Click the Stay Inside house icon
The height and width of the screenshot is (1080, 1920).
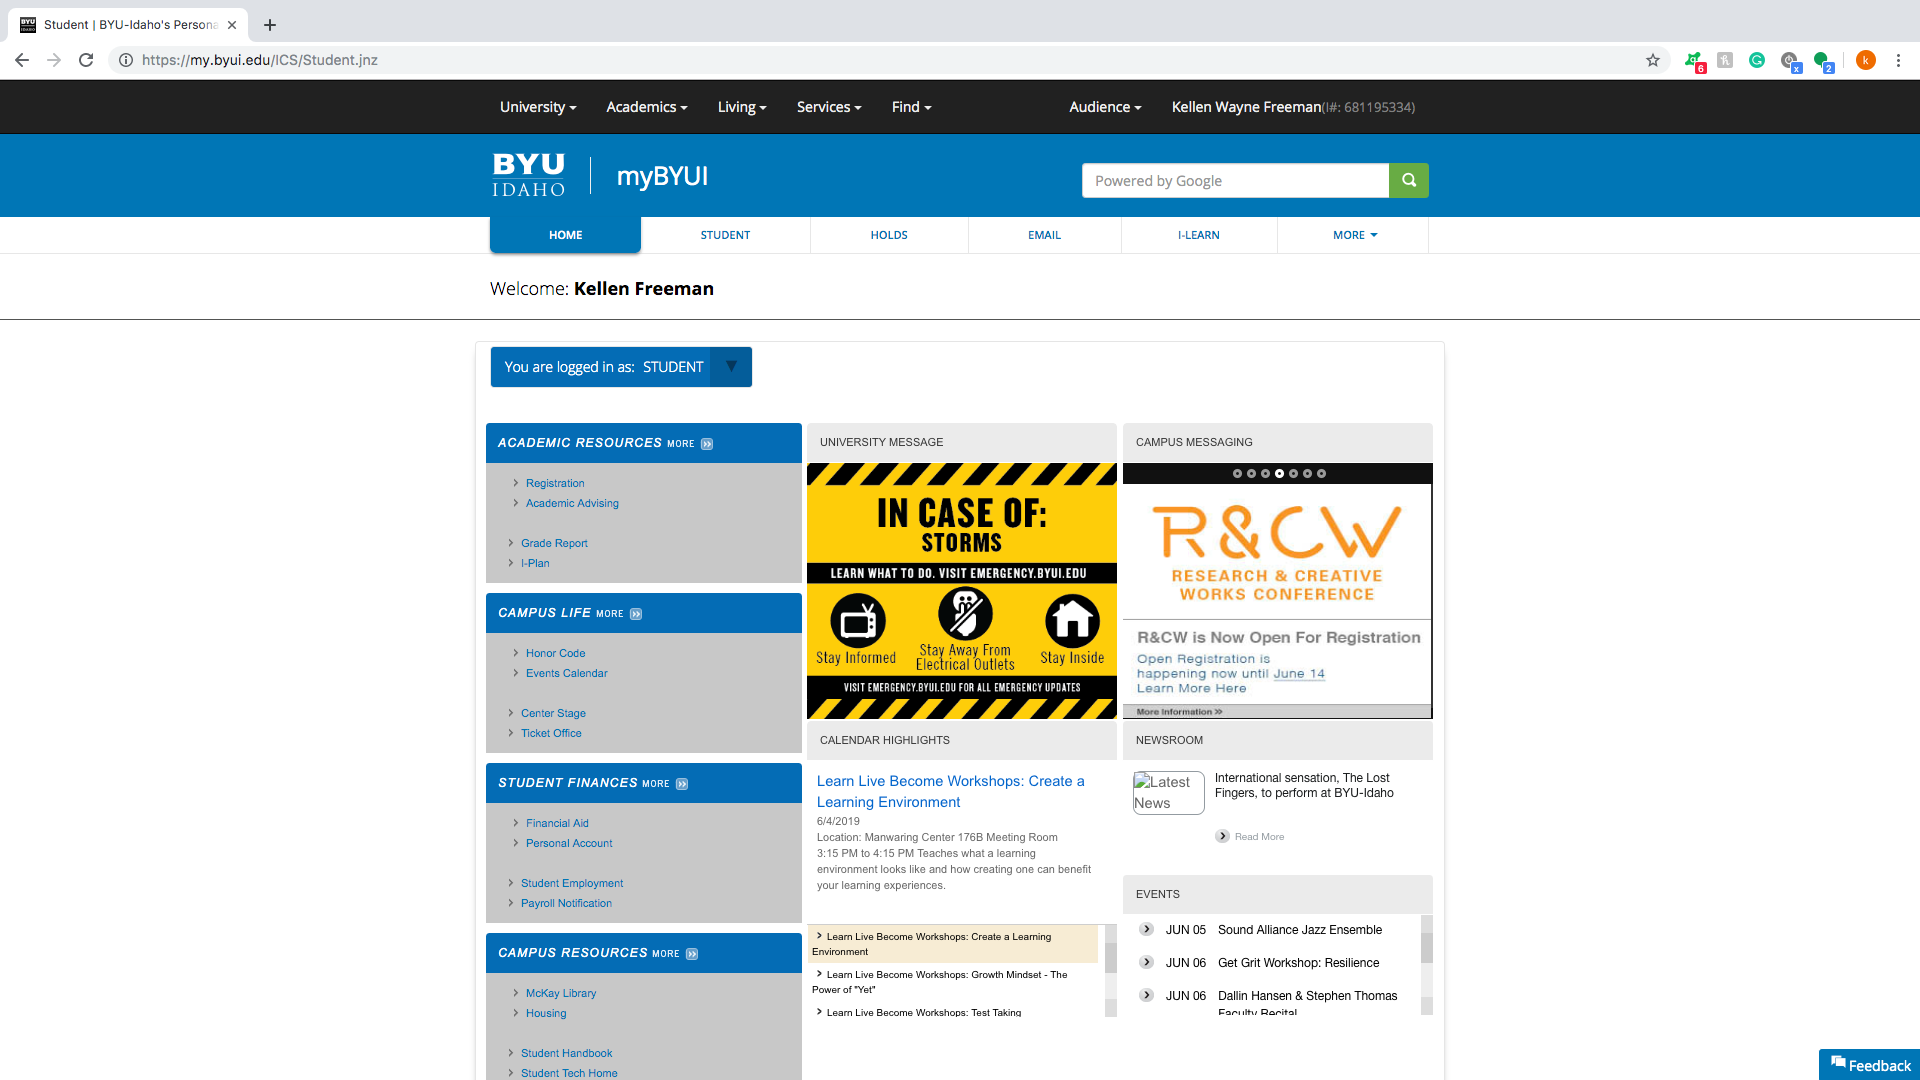click(x=1072, y=621)
